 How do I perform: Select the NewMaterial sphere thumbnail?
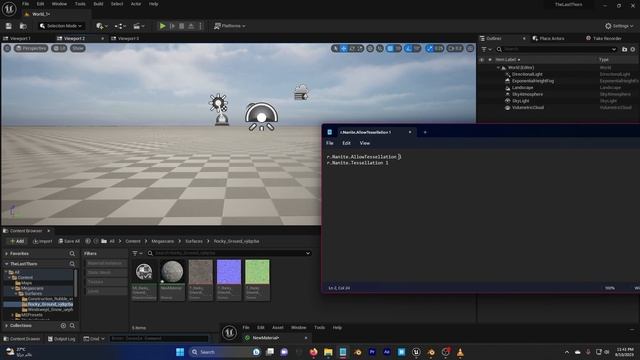172,272
